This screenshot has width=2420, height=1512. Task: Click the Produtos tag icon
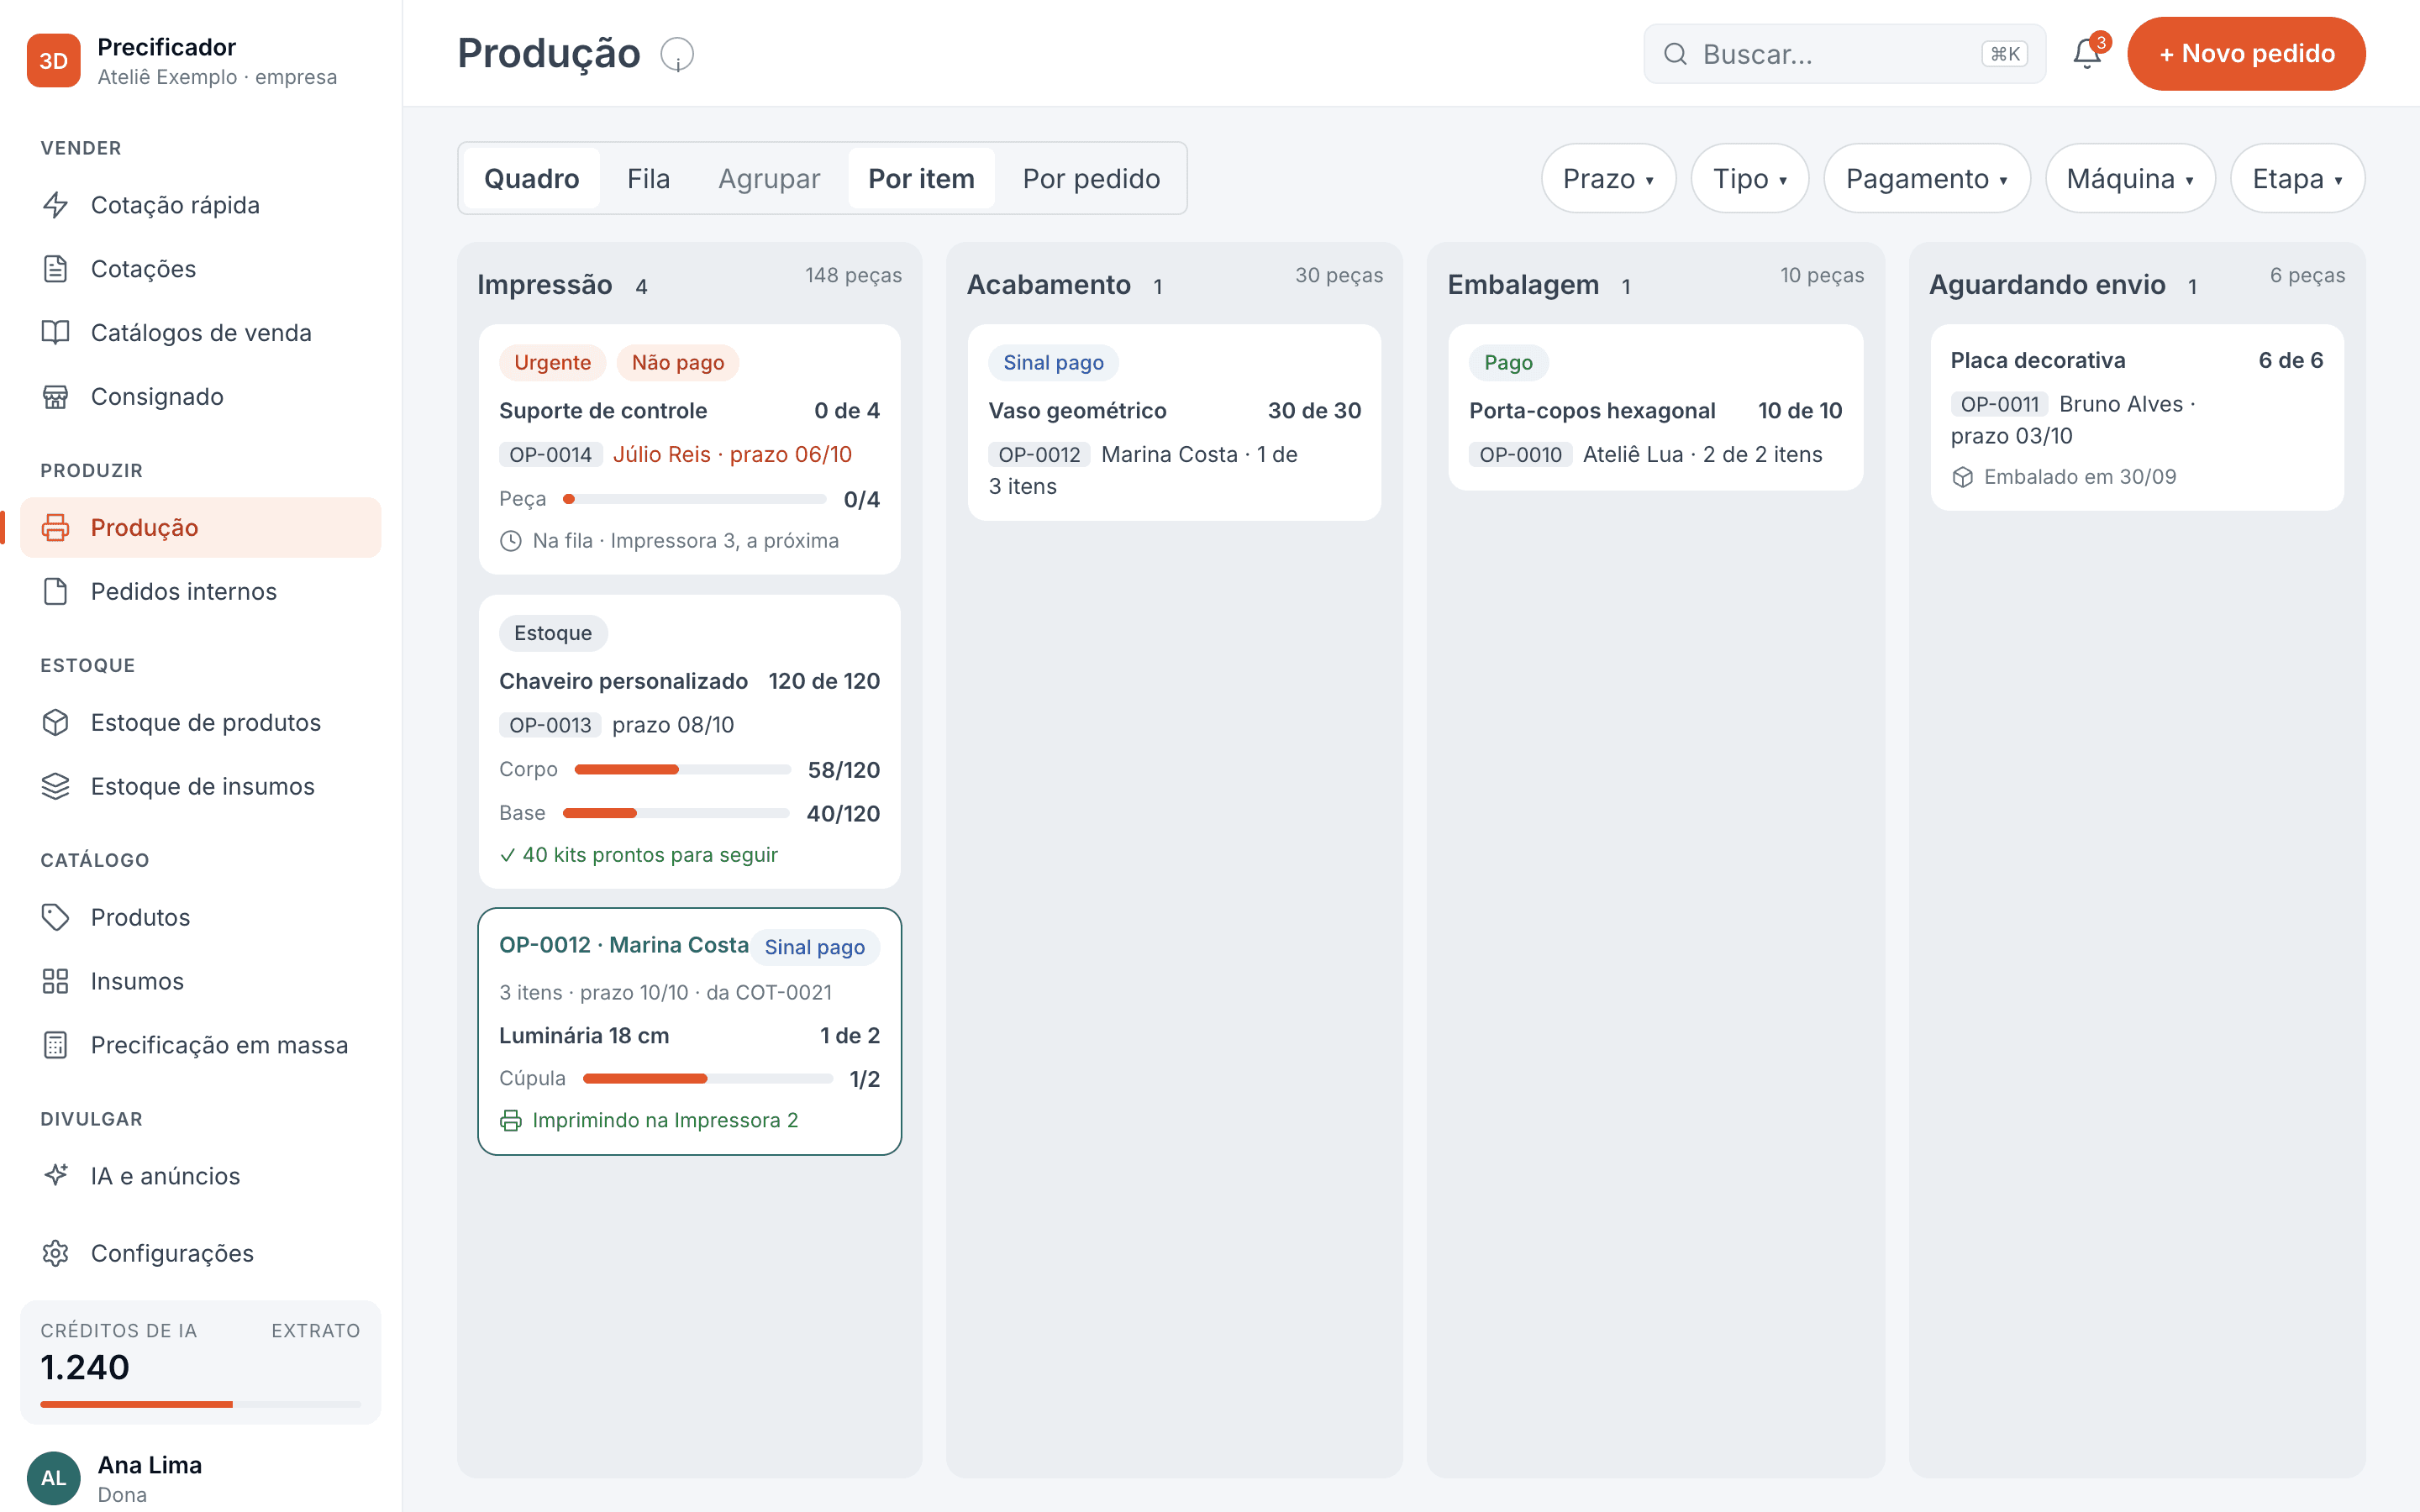[x=56, y=918]
